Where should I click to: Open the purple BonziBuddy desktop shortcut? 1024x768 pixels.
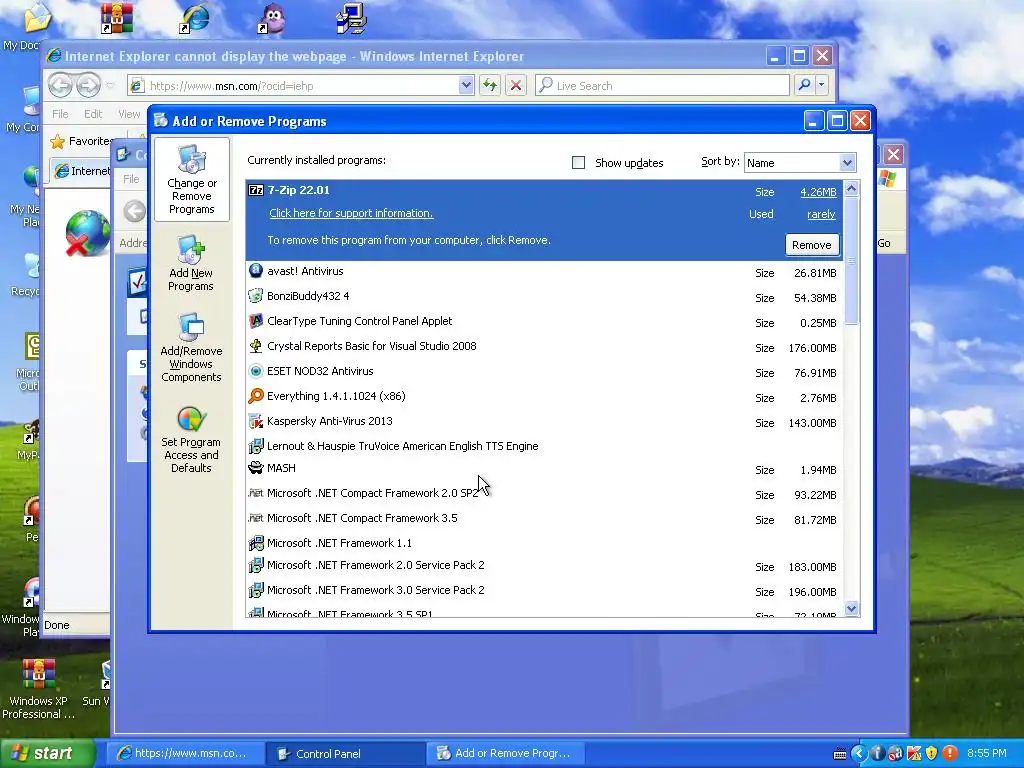273,18
